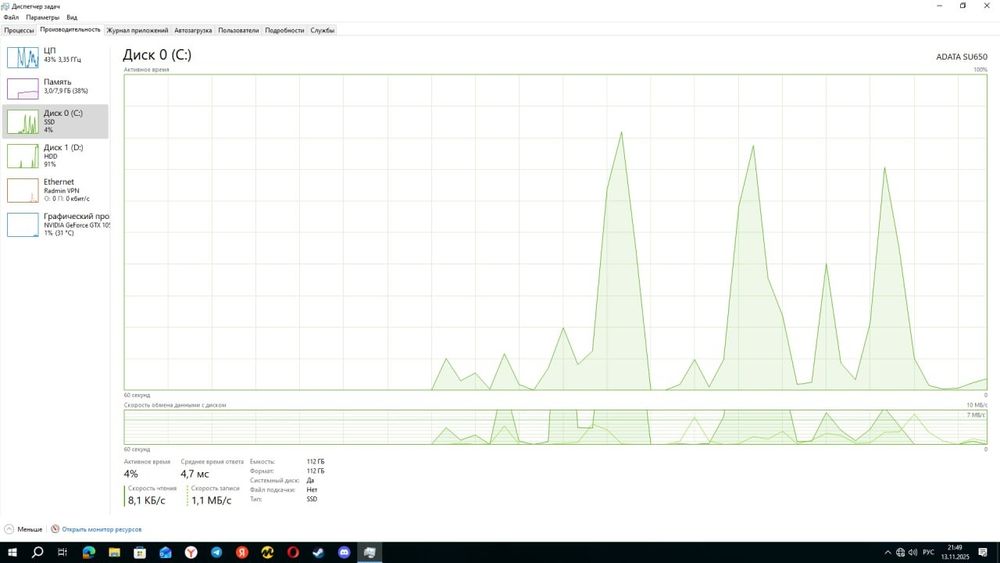The height and width of the screenshot is (563, 1000).
Task: Select the Ethernet Radmin VPN item
Action: pyautogui.click(x=55, y=190)
